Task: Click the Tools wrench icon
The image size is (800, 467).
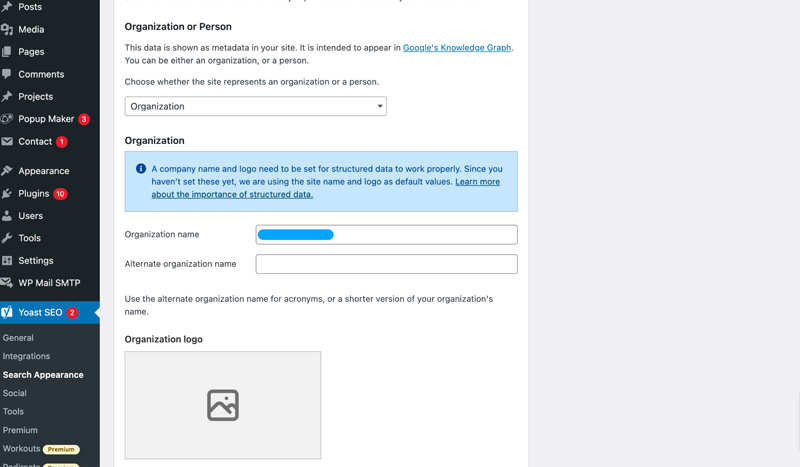Action: click(x=7, y=238)
